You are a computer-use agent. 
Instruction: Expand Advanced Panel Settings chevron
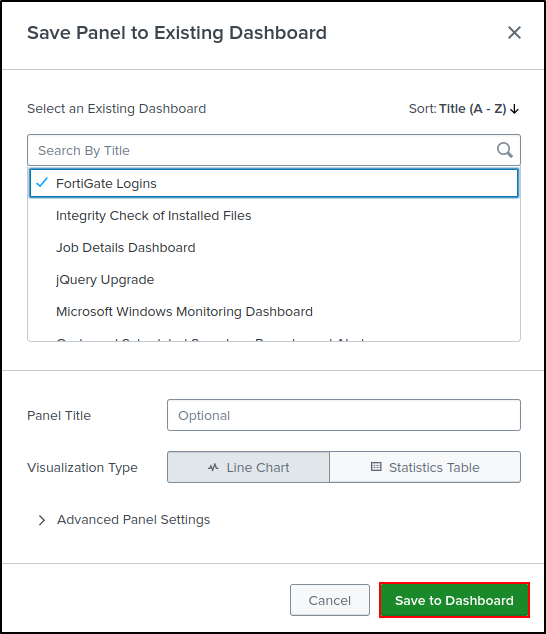coord(41,520)
